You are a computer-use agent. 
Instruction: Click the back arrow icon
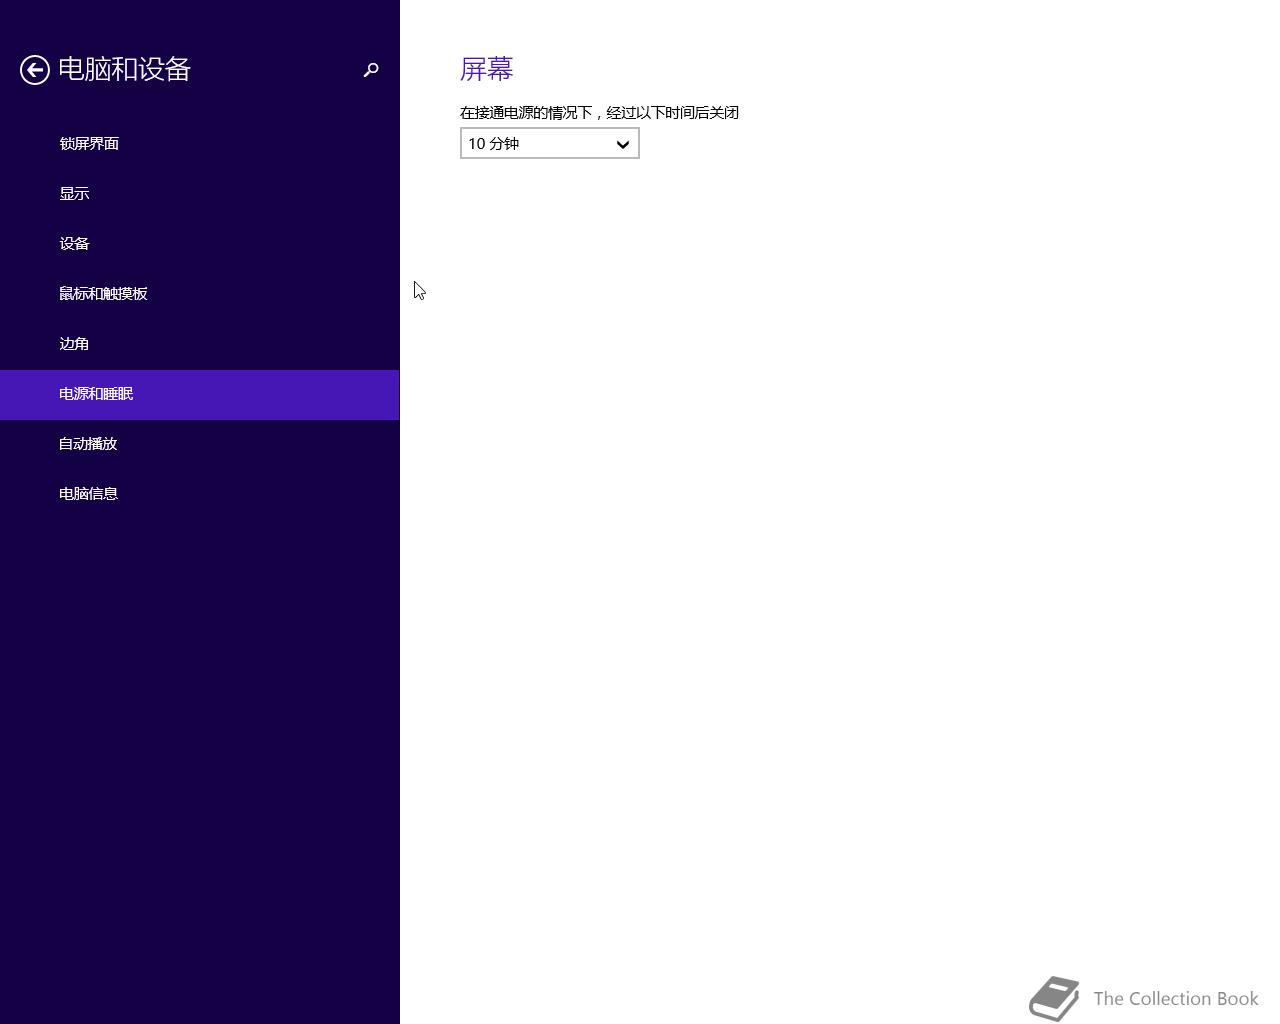35,70
